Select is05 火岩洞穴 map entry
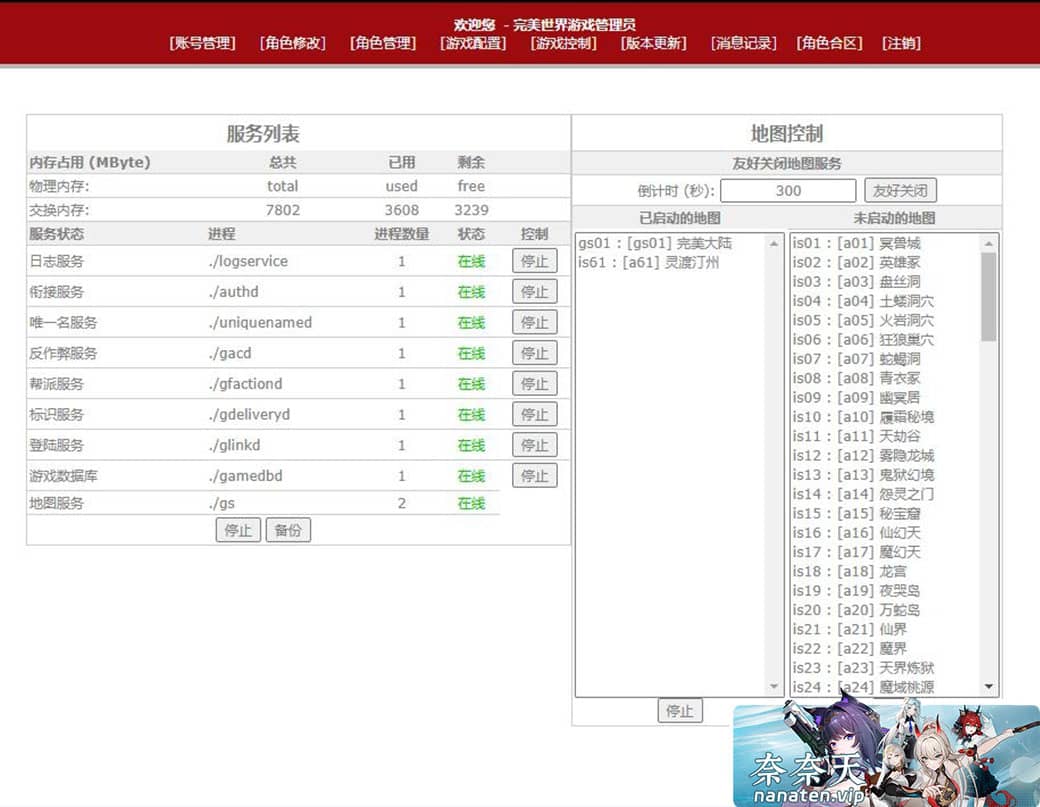 coord(885,320)
